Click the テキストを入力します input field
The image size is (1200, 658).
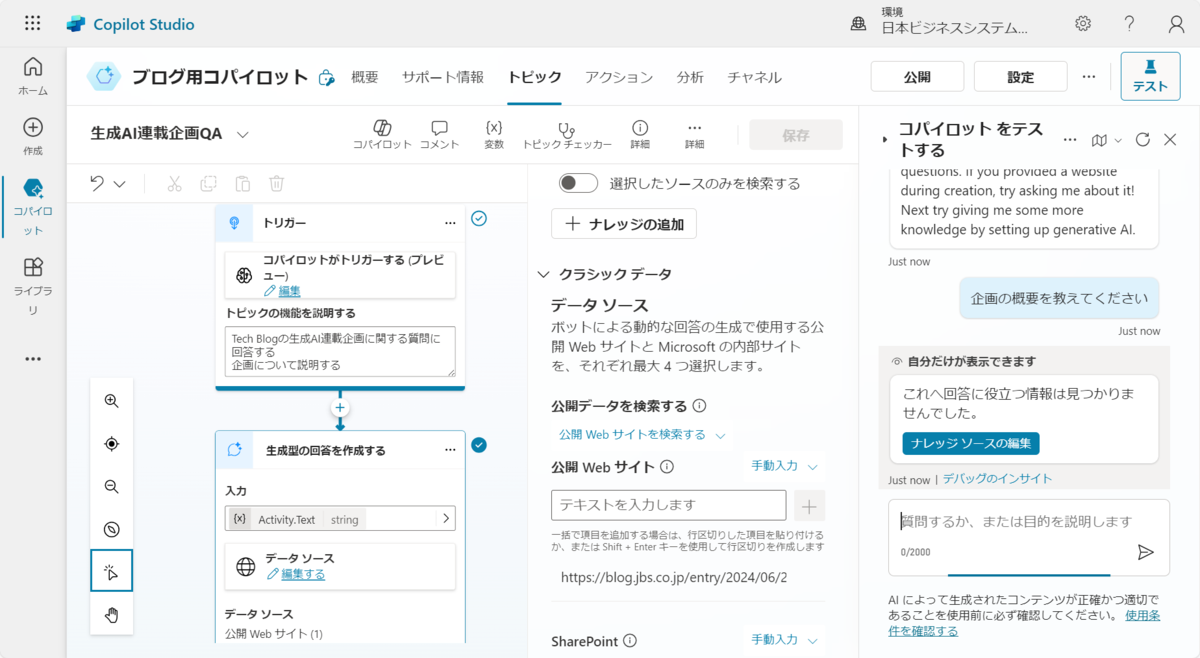click(x=669, y=505)
